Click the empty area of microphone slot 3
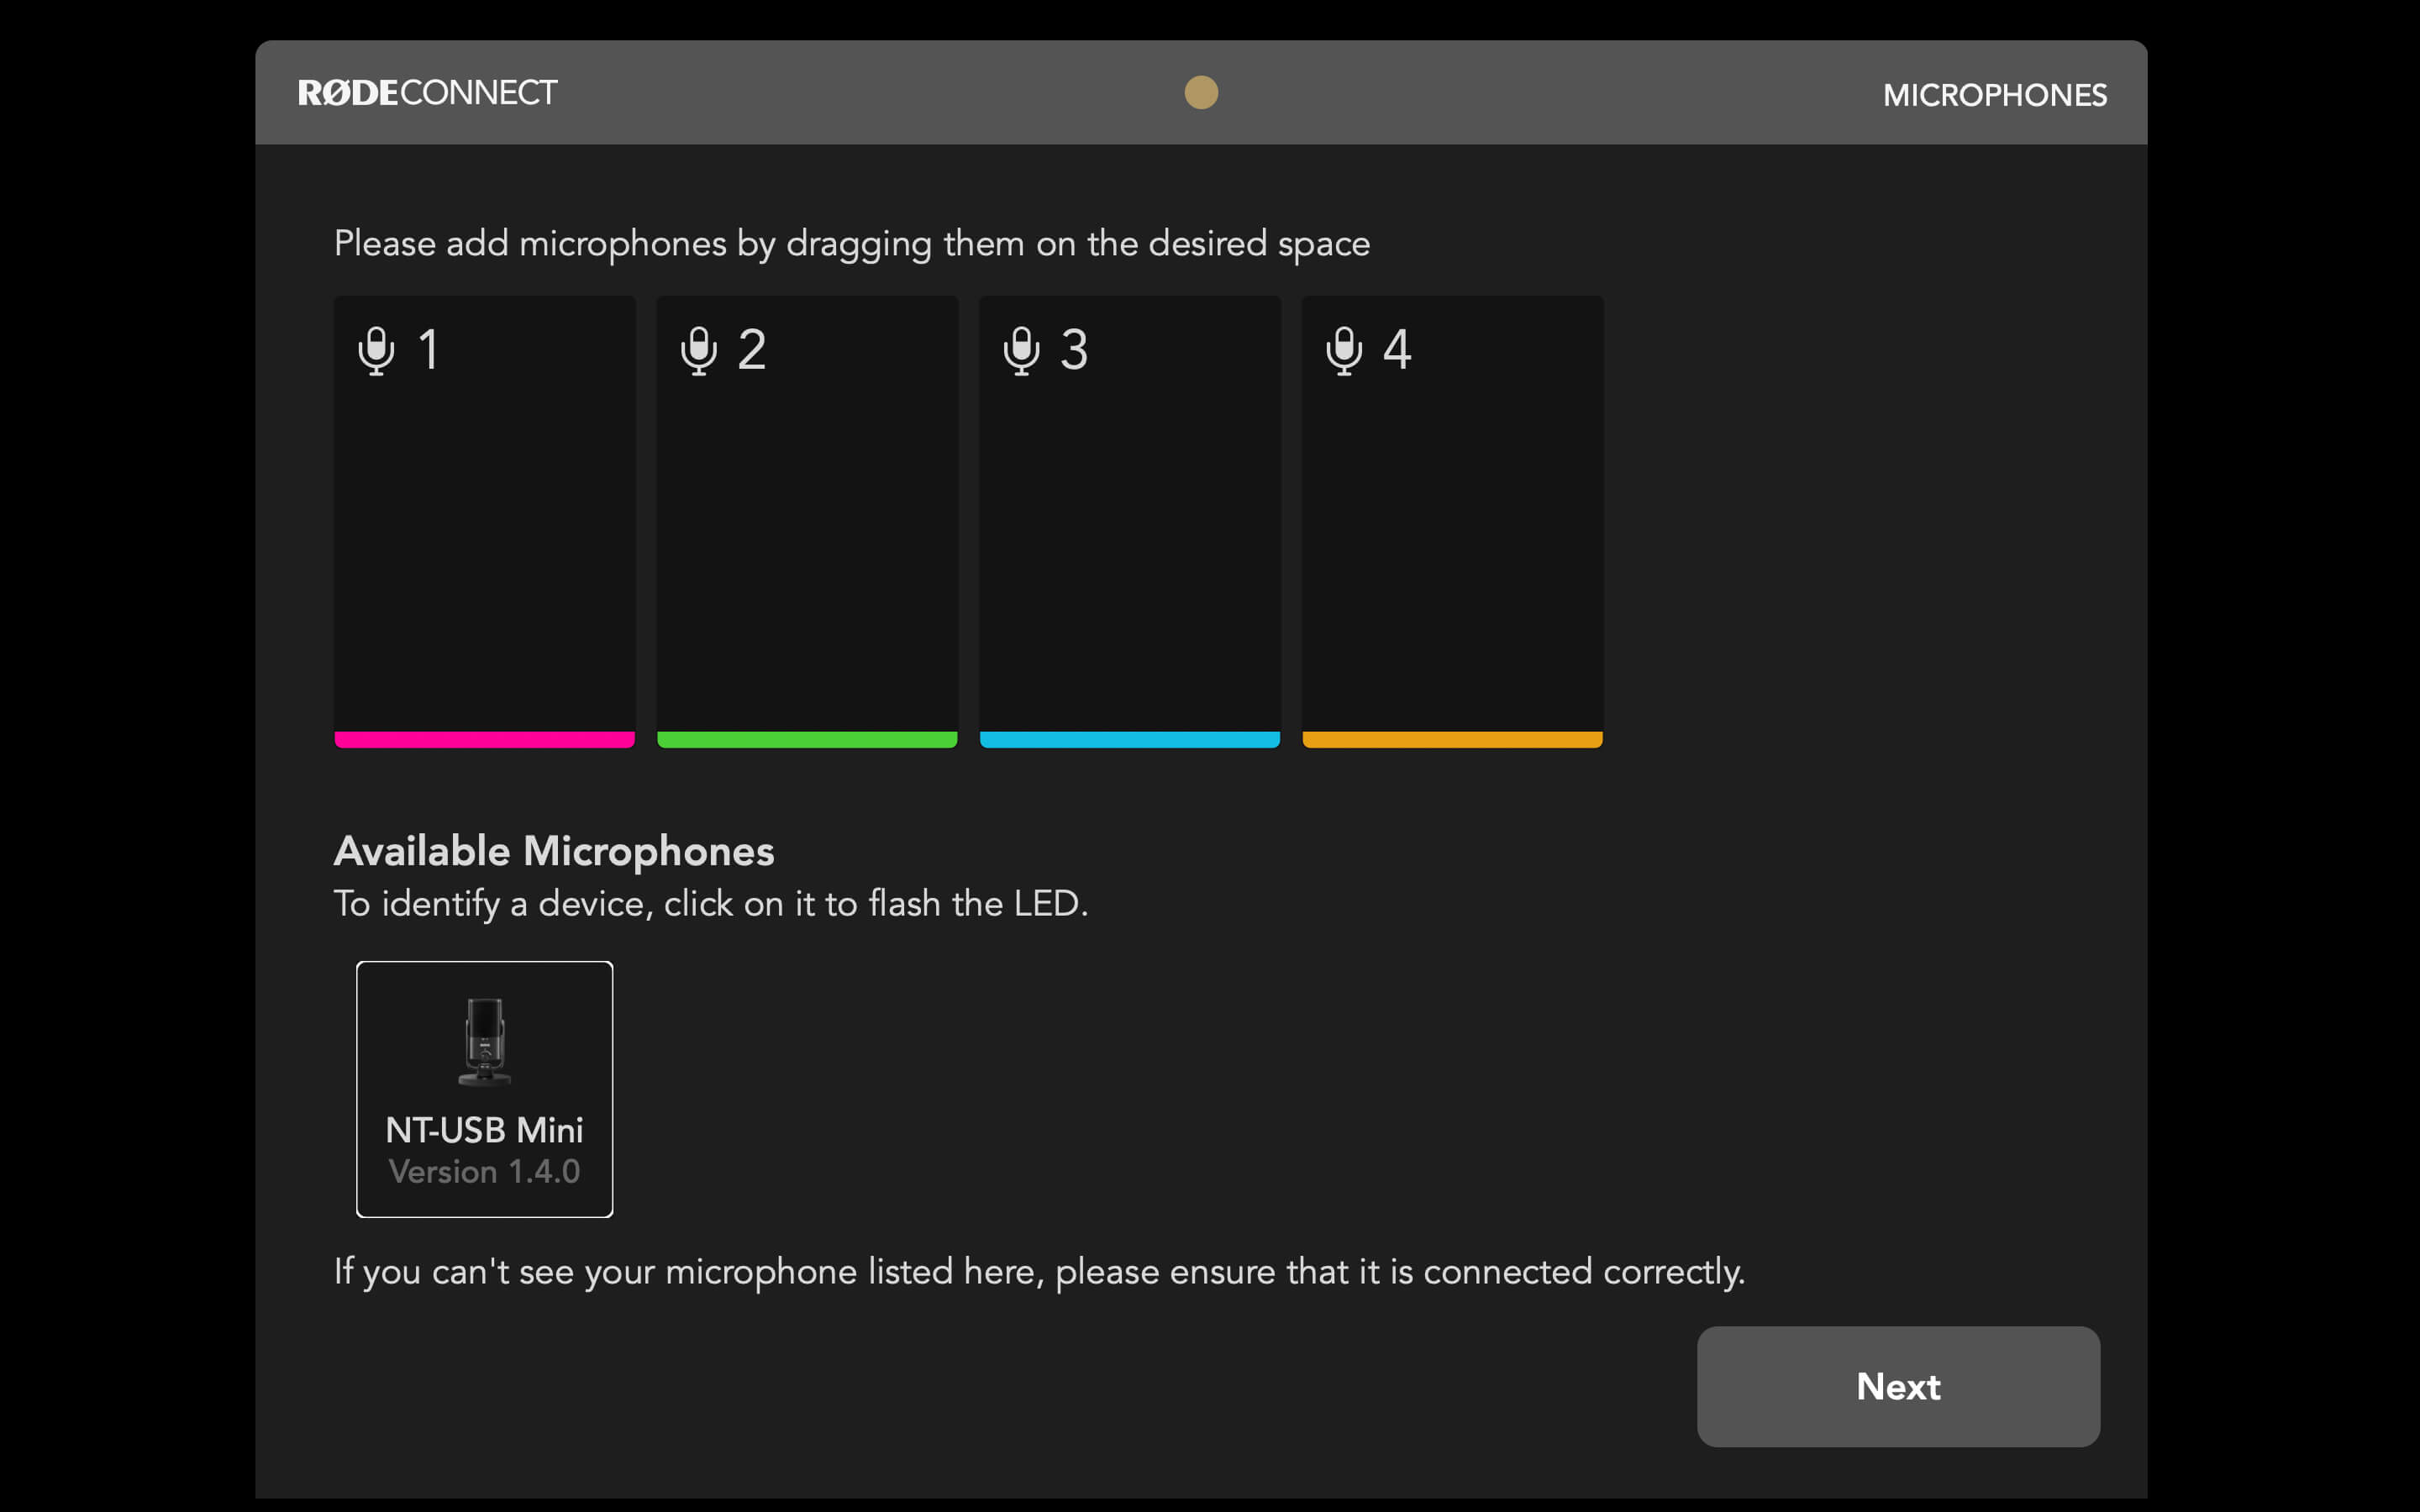 point(1130,540)
